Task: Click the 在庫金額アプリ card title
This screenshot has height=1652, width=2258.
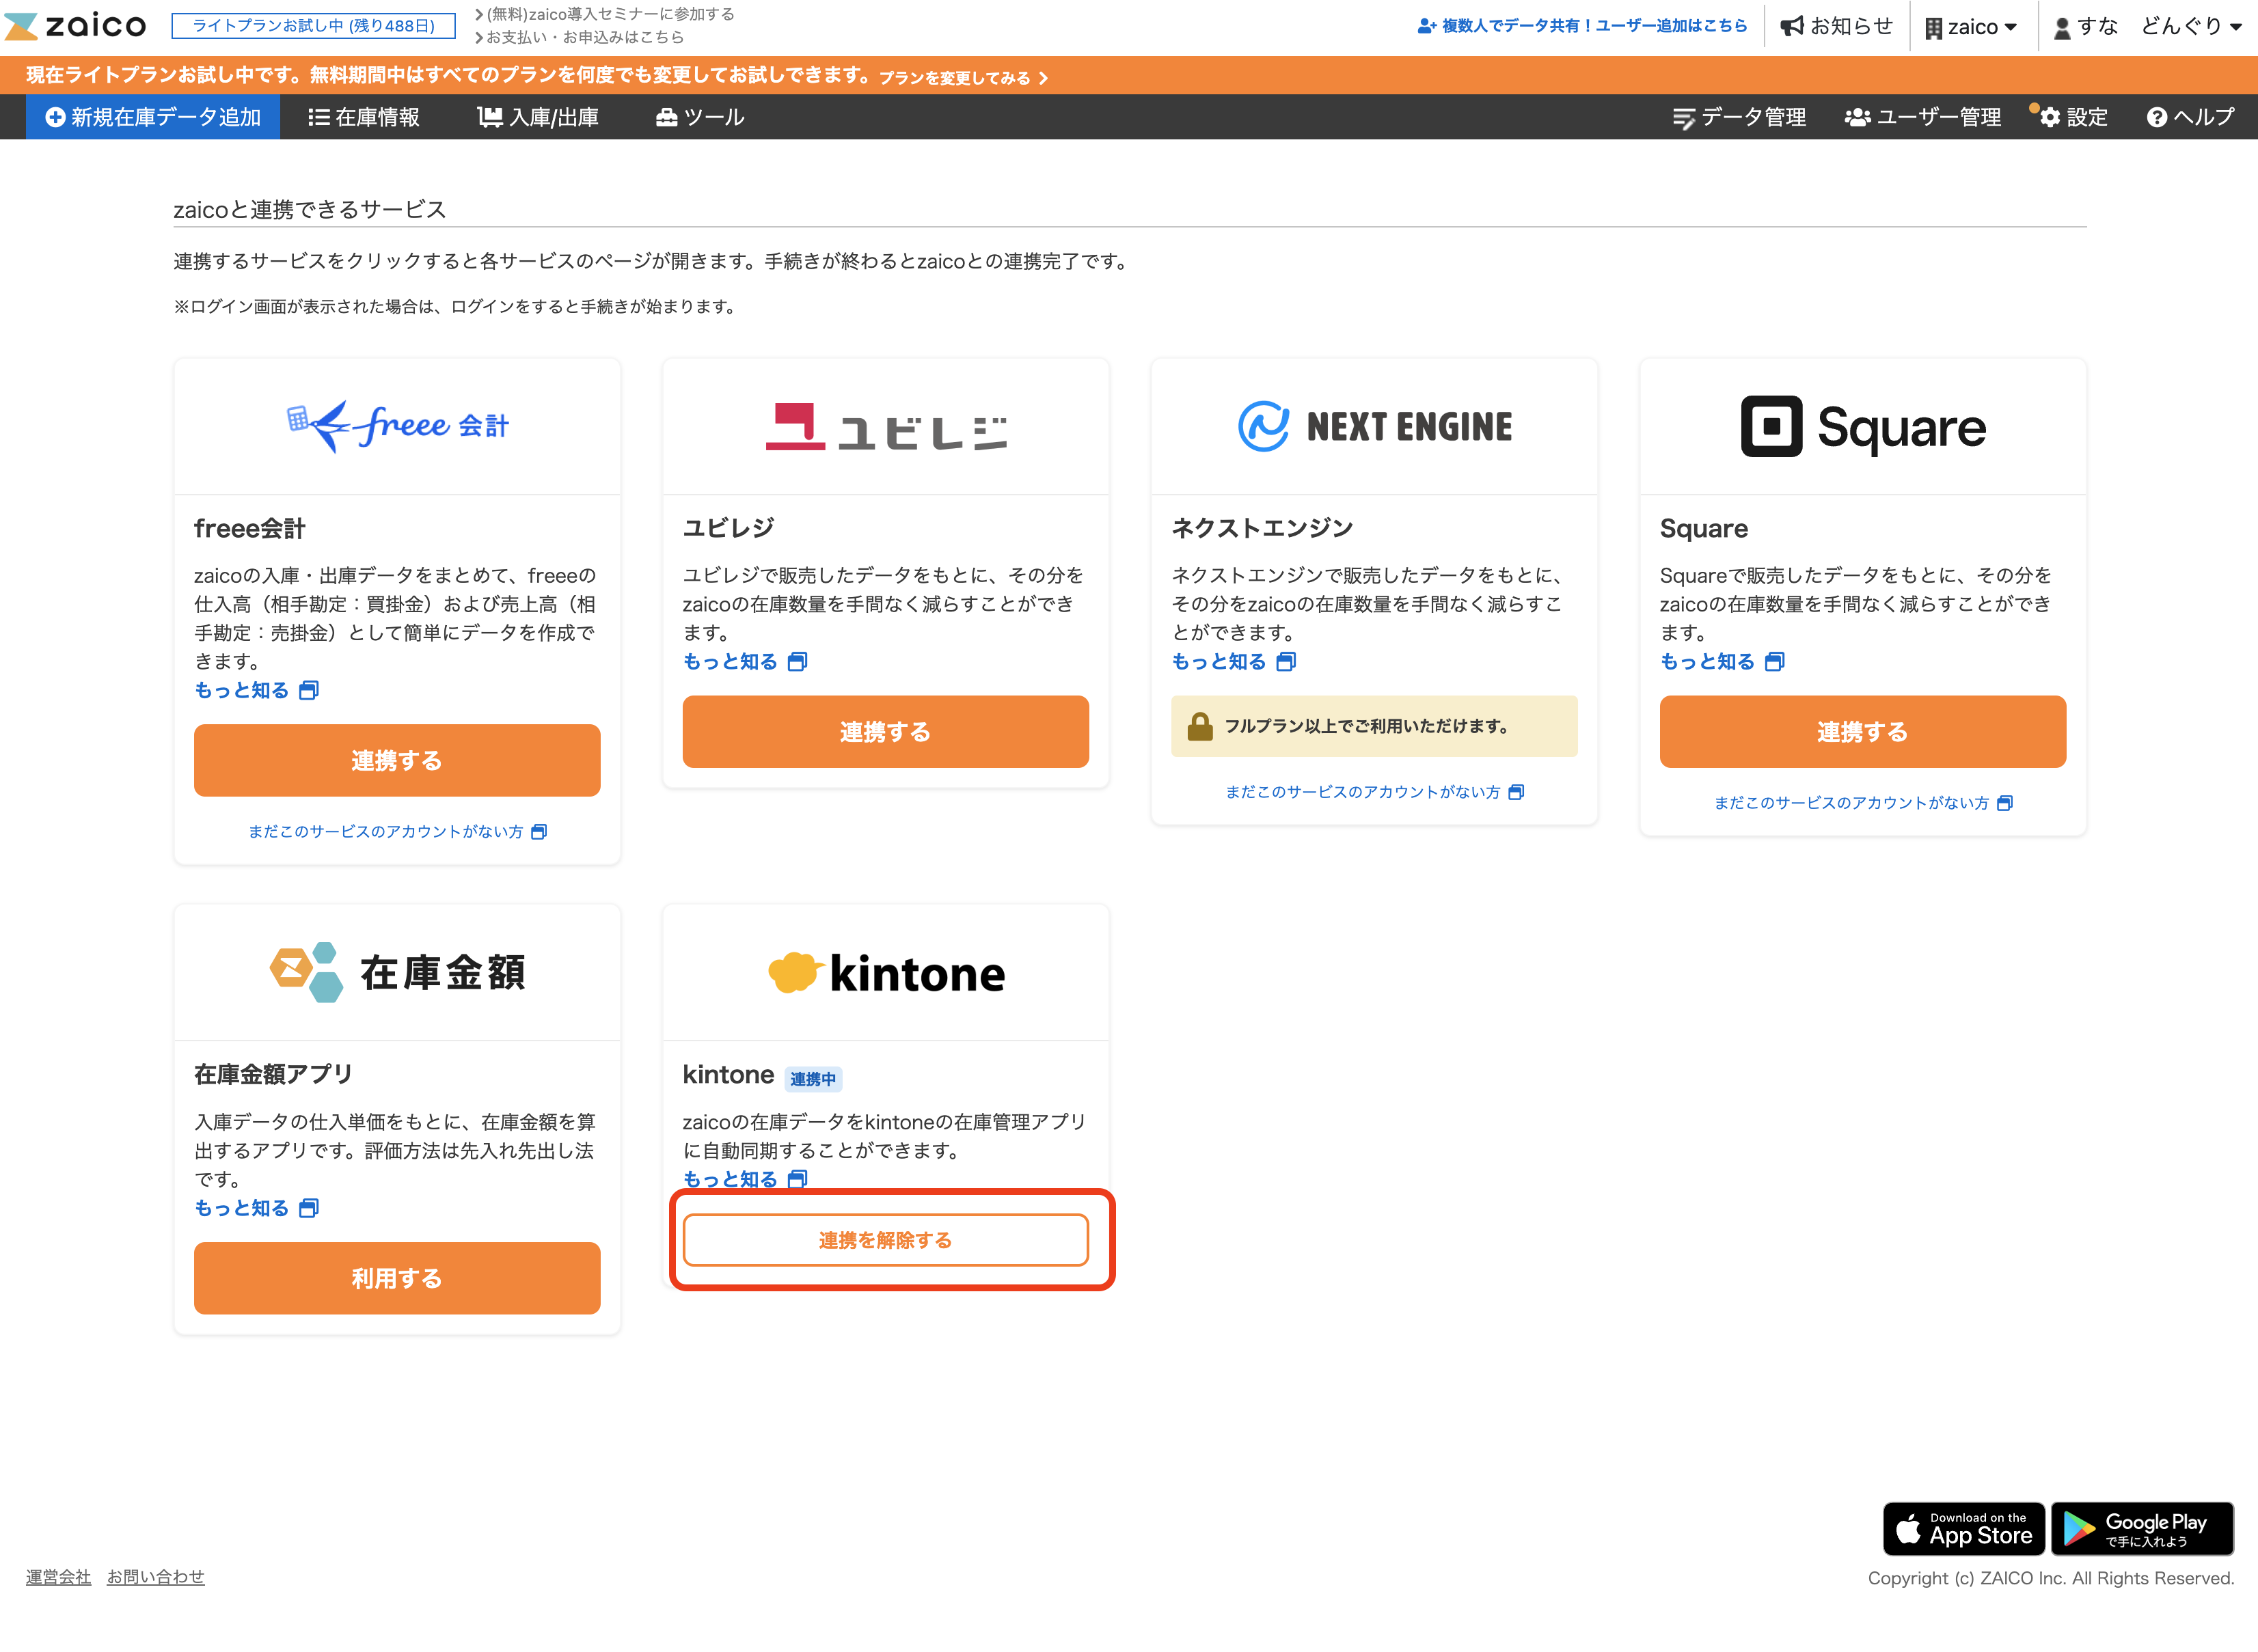Action: 273,1074
